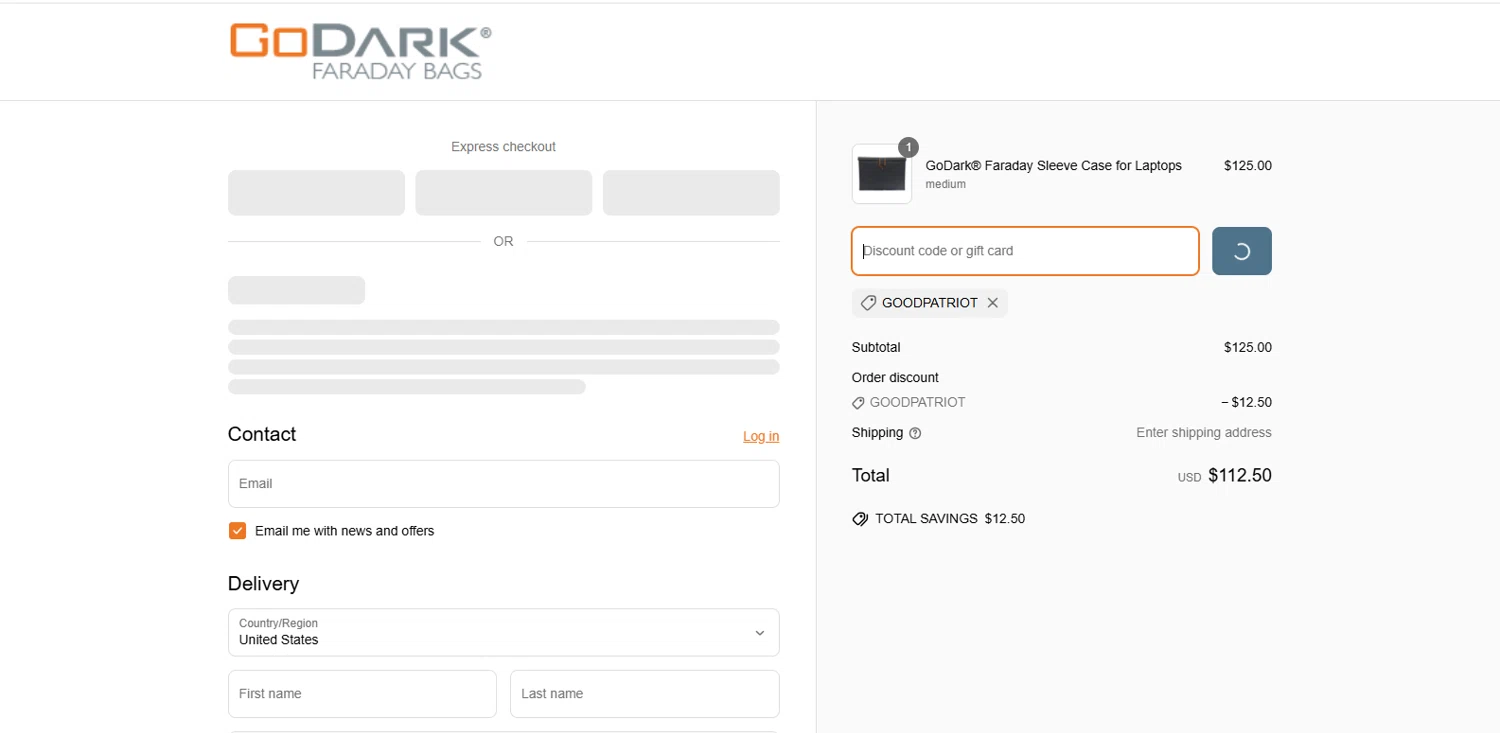1500x733 pixels.
Task: Click the middle express checkout button
Action: tap(504, 193)
